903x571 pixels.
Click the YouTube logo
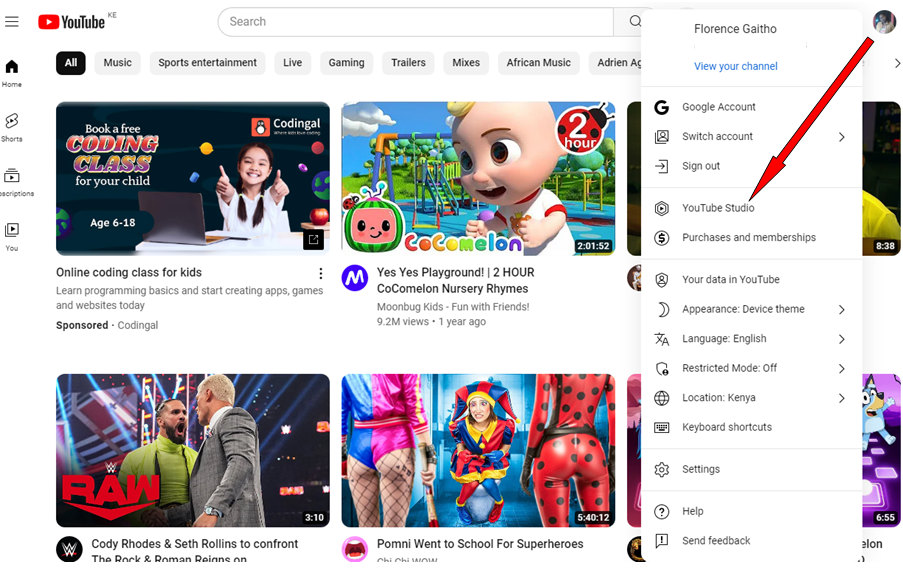pyautogui.click(x=71, y=22)
